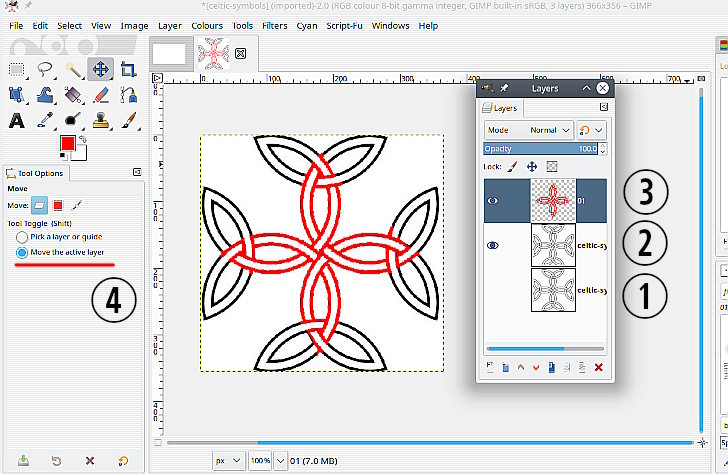This screenshot has height=474, width=728.
Task: Hide layer 01 using its eye icon
Action: pyautogui.click(x=493, y=199)
